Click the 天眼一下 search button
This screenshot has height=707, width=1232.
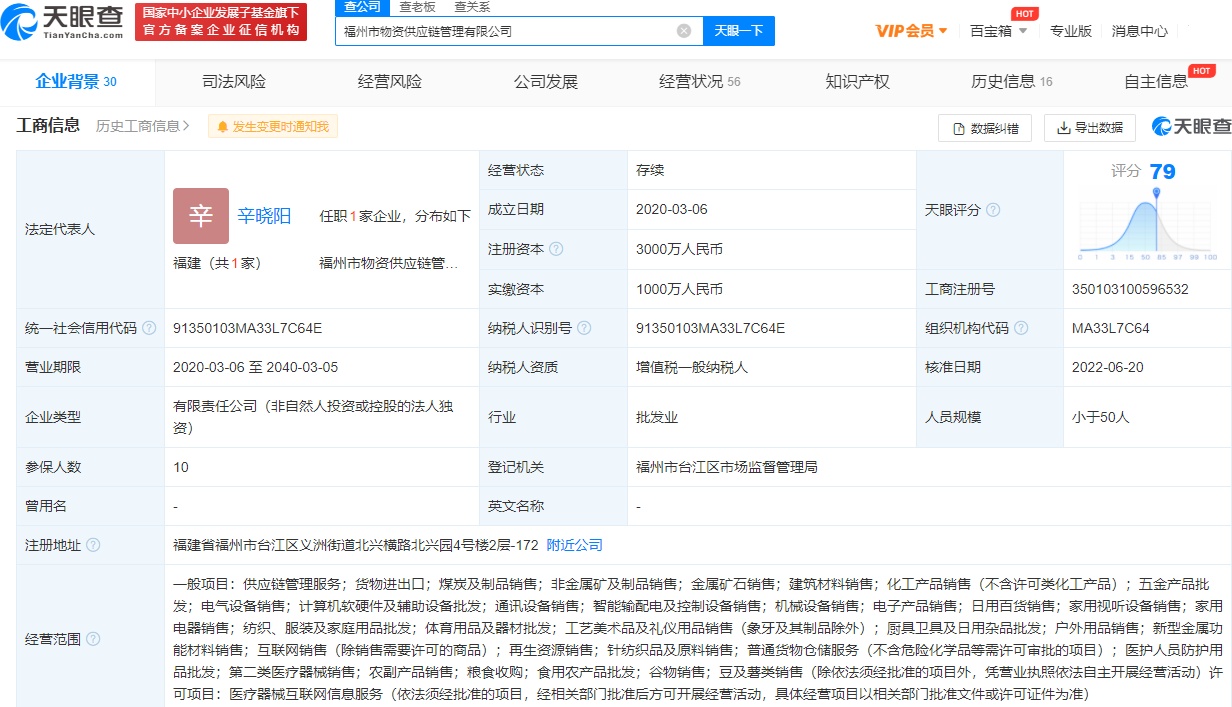(739, 31)
